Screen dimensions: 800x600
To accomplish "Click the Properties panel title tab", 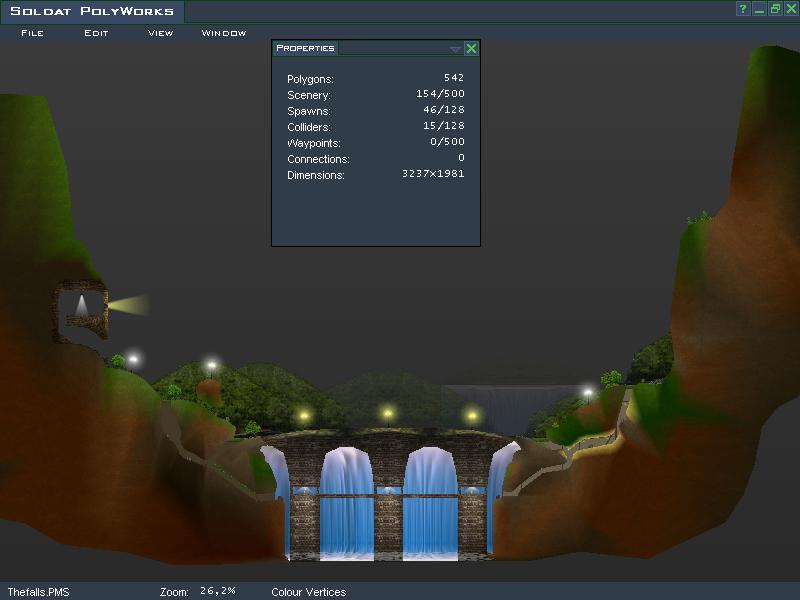I will pos(305,48).
